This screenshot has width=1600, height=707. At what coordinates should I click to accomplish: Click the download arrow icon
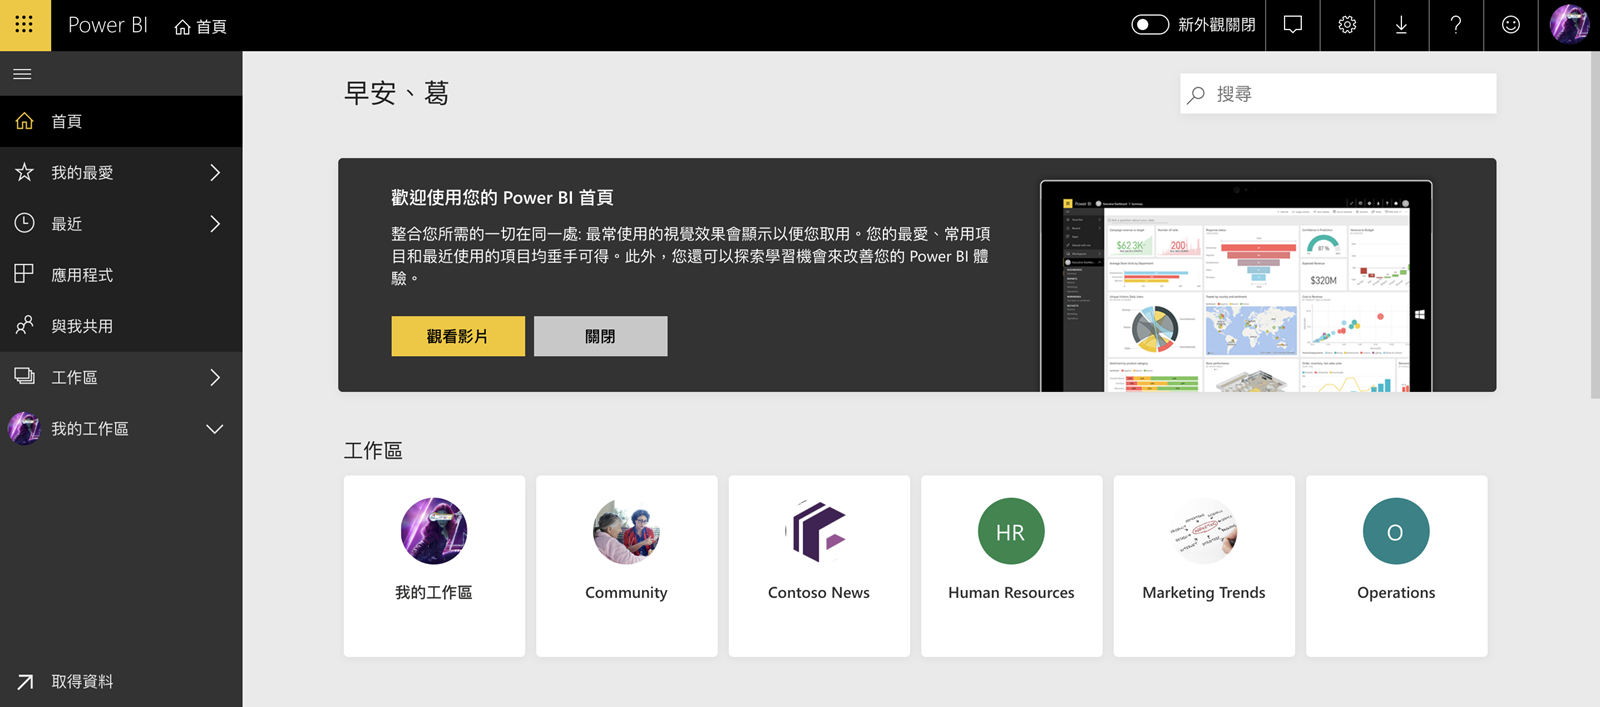click(x=1401, y=25)
